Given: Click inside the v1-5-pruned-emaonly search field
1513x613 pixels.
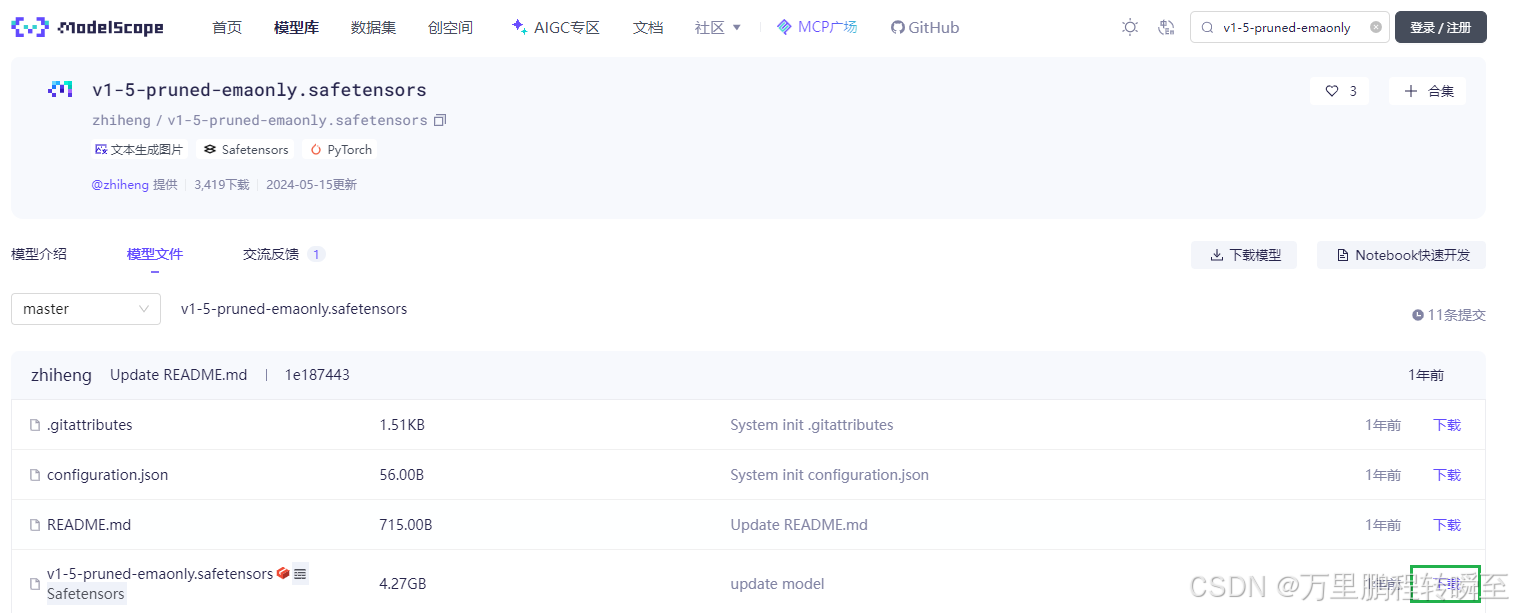Looking at the screenshot, I should 1289,27.
